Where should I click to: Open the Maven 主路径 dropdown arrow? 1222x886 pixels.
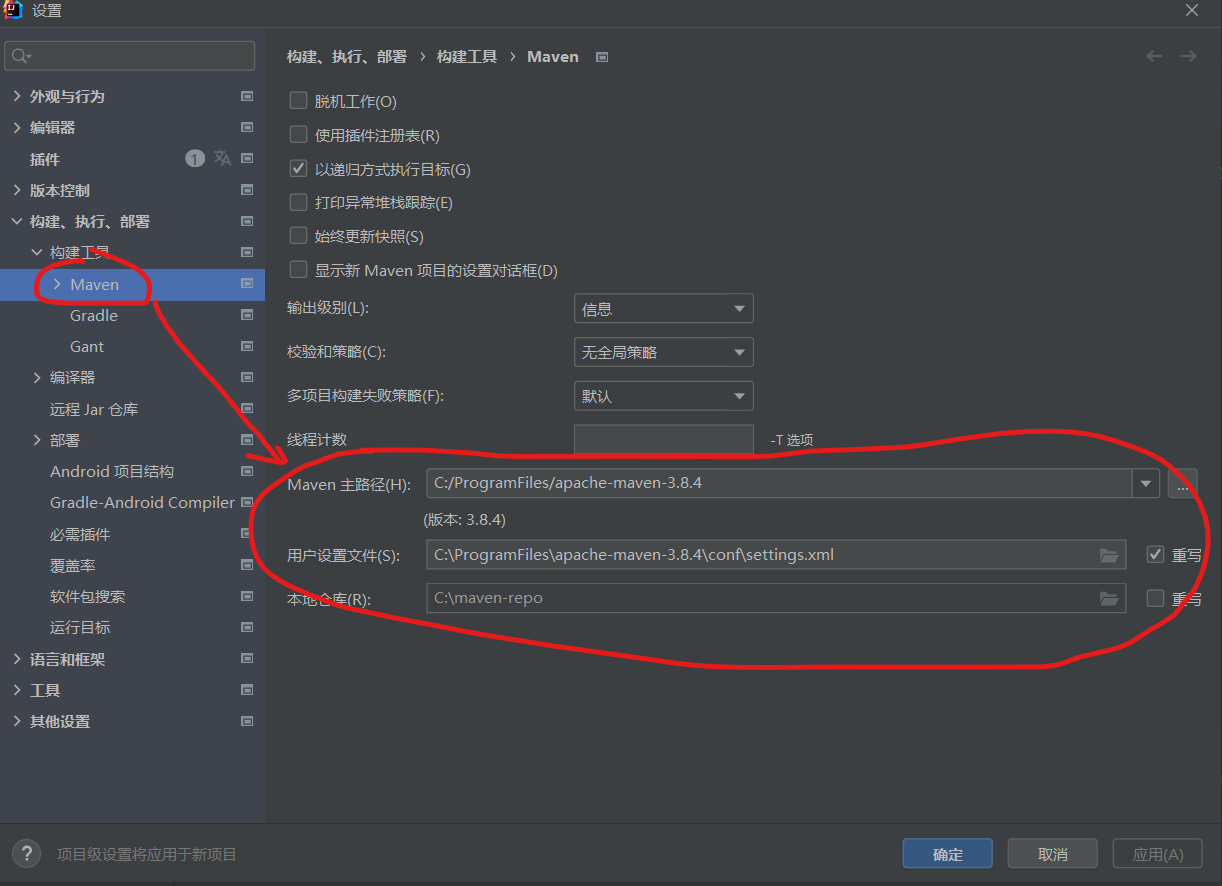[1145, 483]
